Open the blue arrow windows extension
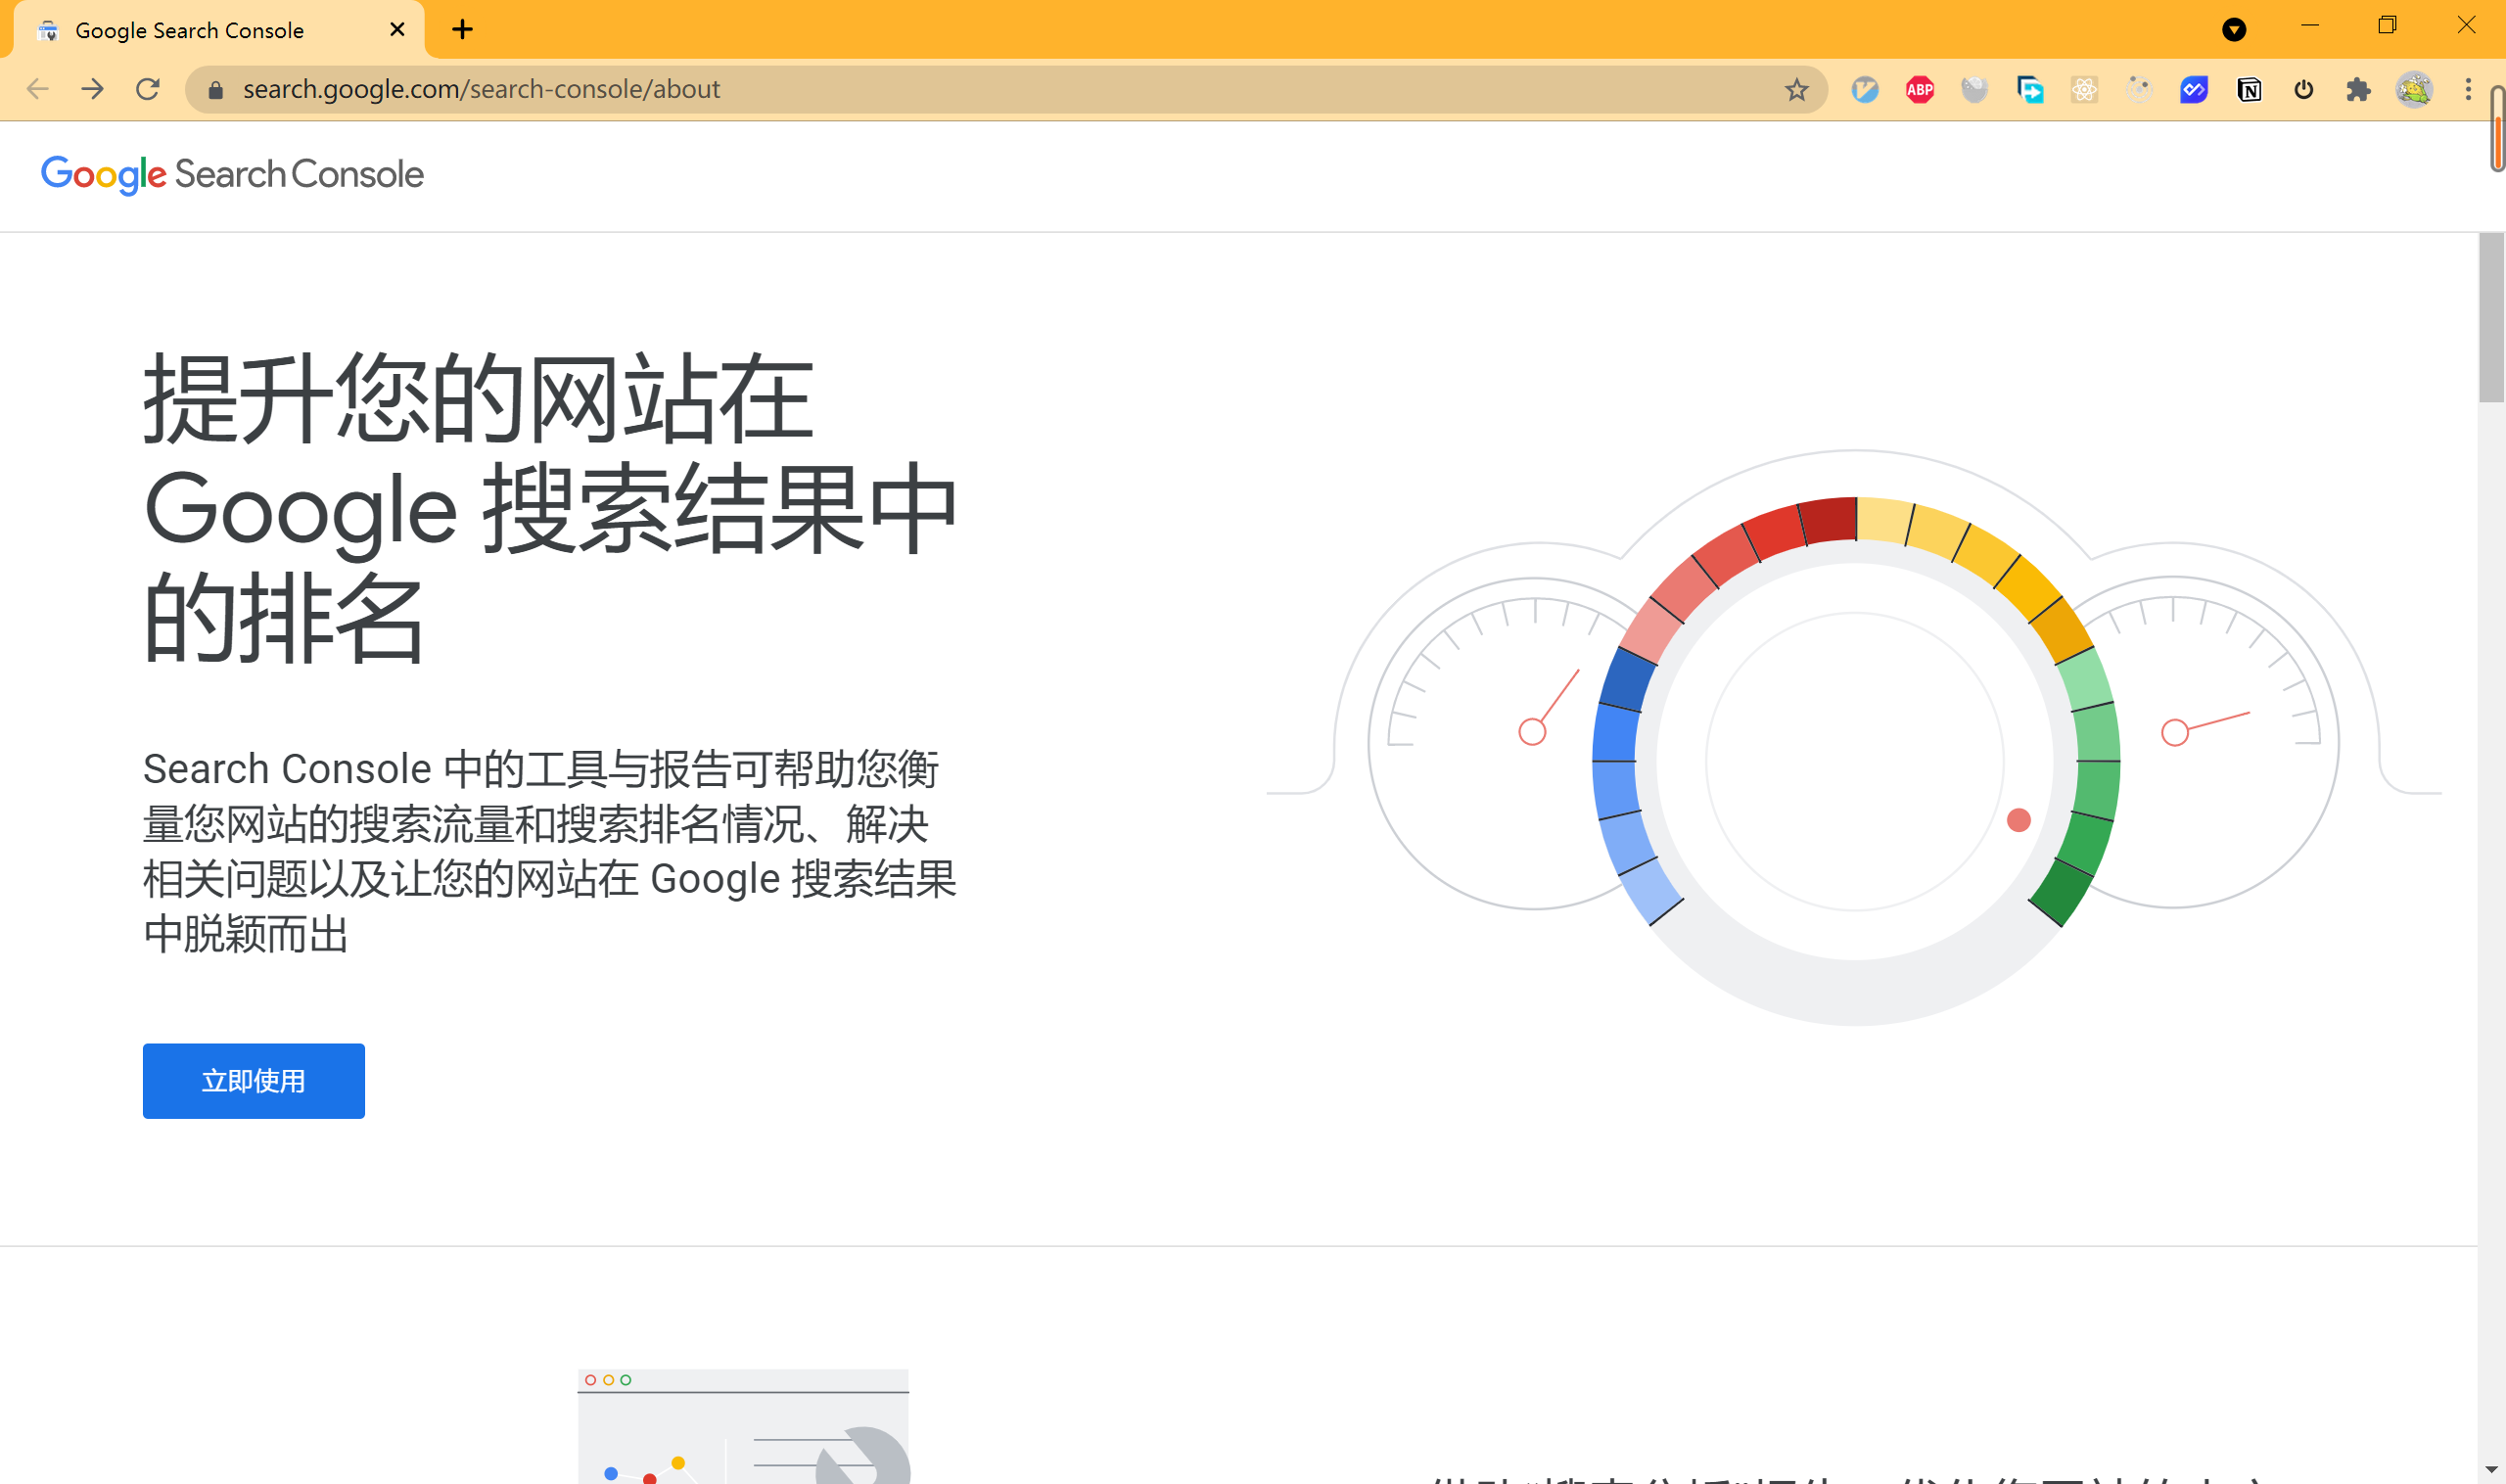The width and height of the screenshot is (2506, 1484). tap(2029, 89)
